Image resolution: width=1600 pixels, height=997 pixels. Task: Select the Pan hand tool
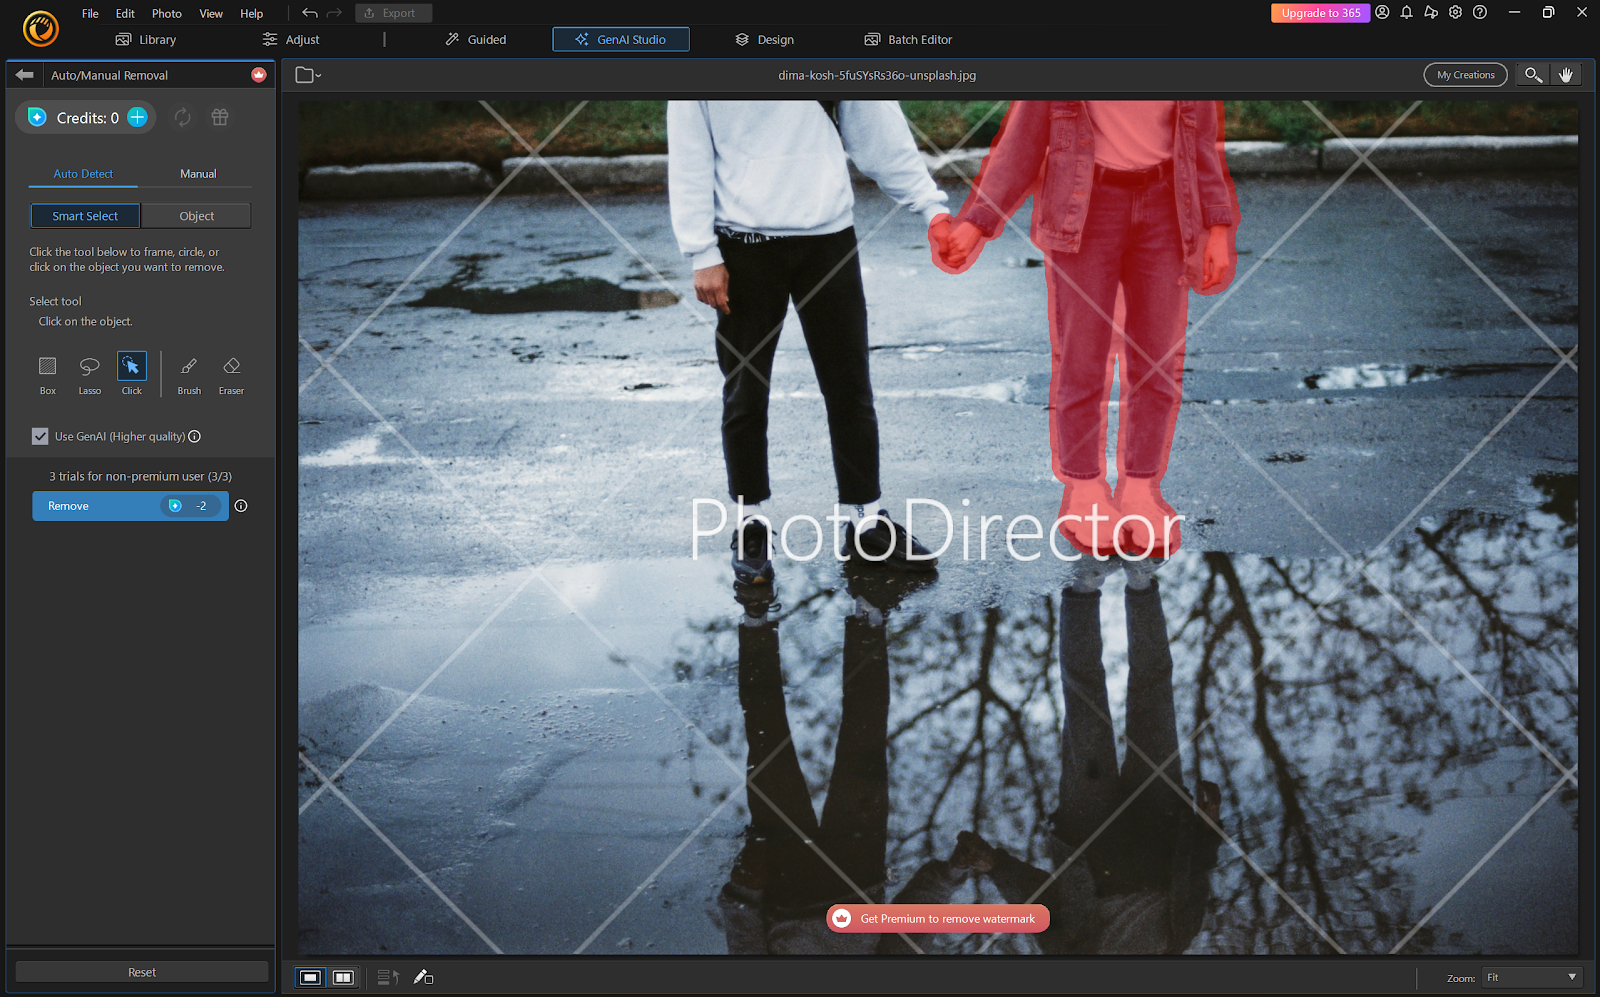[1566, 74]
